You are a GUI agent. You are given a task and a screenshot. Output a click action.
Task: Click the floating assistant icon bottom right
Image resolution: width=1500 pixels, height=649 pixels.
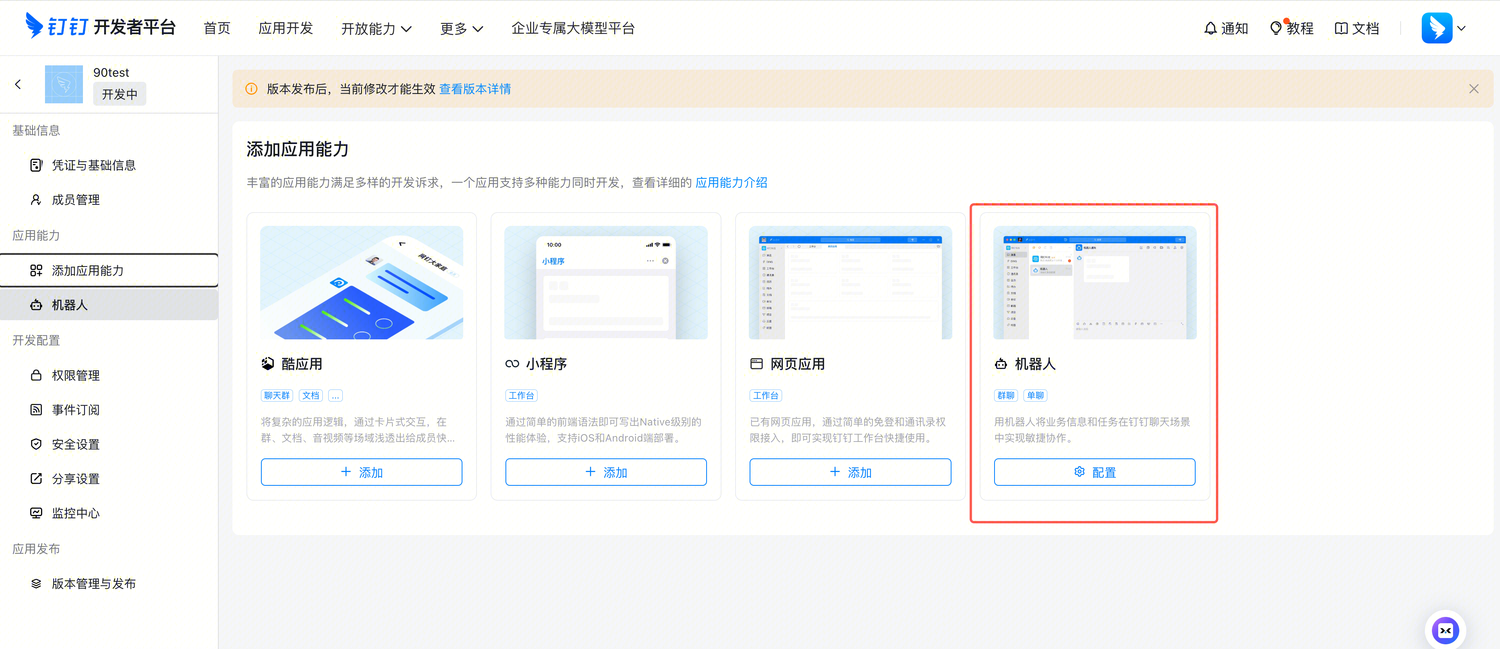point(1445,630)
